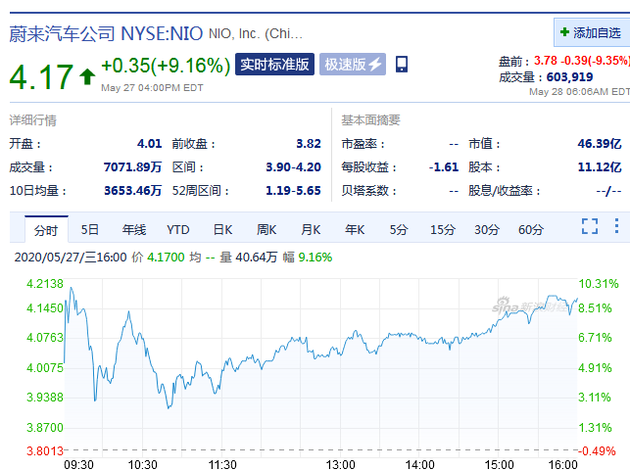Click the May 27 04:00PM EDT timestamp
The width and height of the screenshot is (630, 470).
tap(152, 88)
